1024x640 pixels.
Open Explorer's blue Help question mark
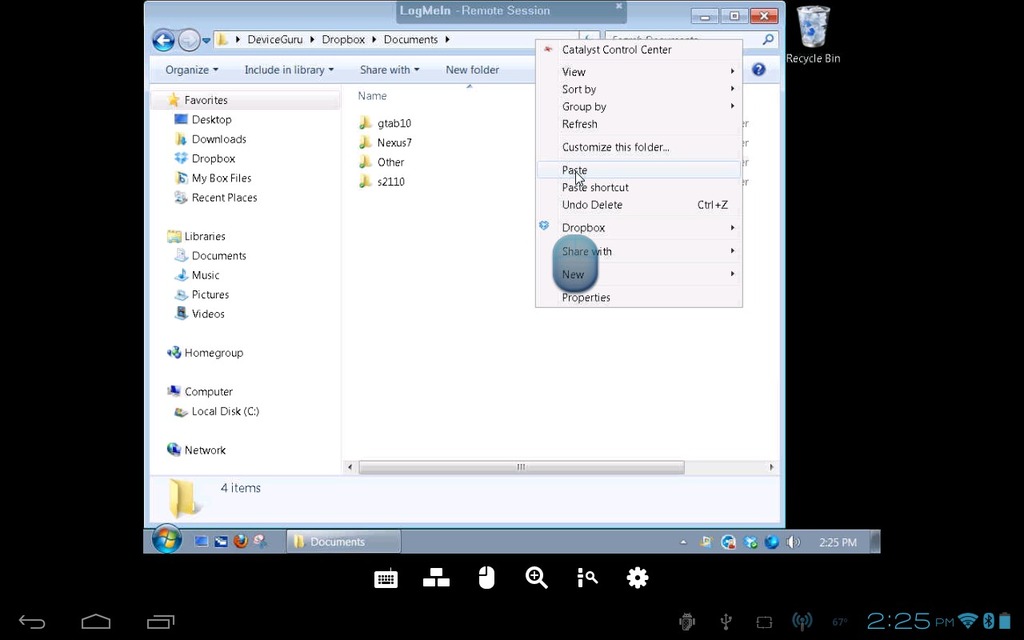(x=758, y=69)
